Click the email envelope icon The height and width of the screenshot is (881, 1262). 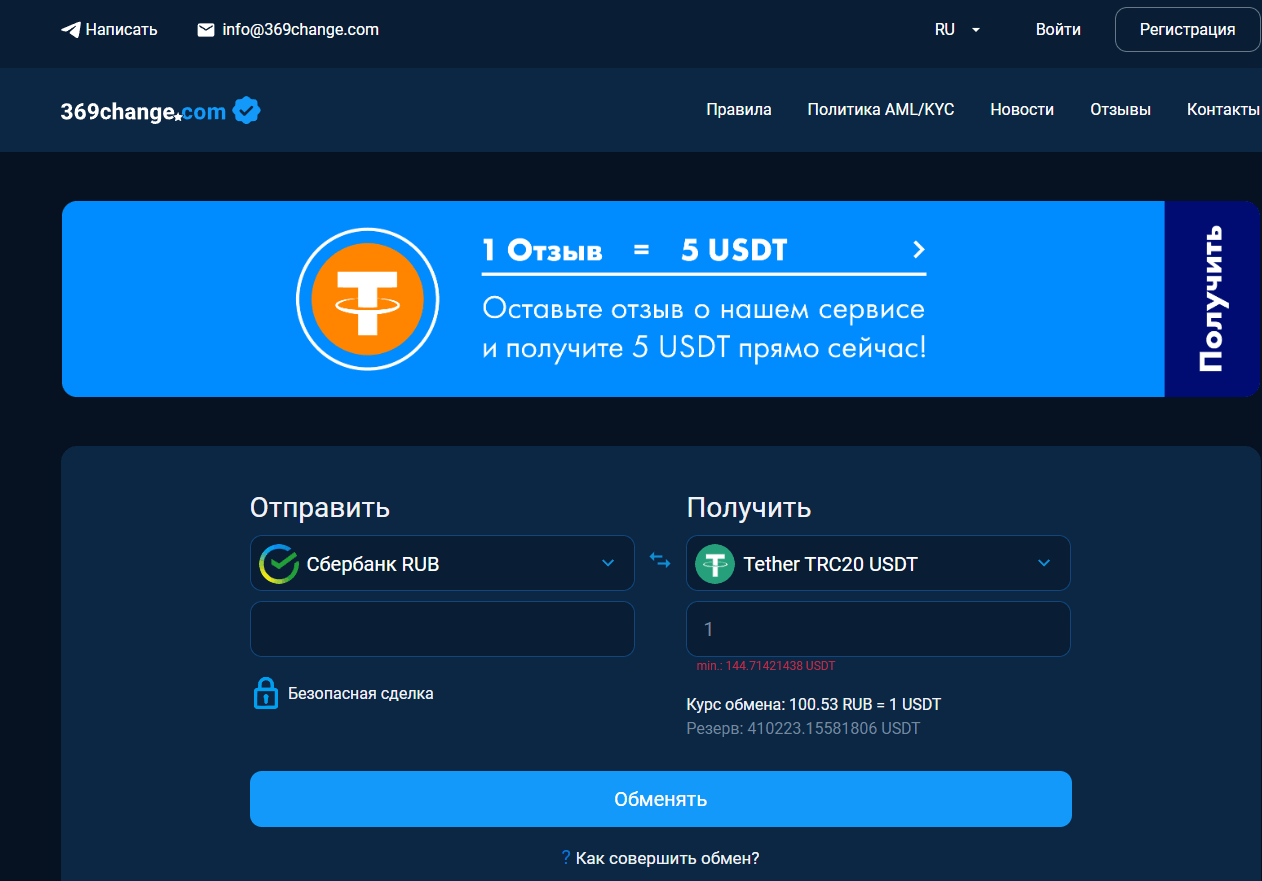pyautogui.click(x=206, y=30)
